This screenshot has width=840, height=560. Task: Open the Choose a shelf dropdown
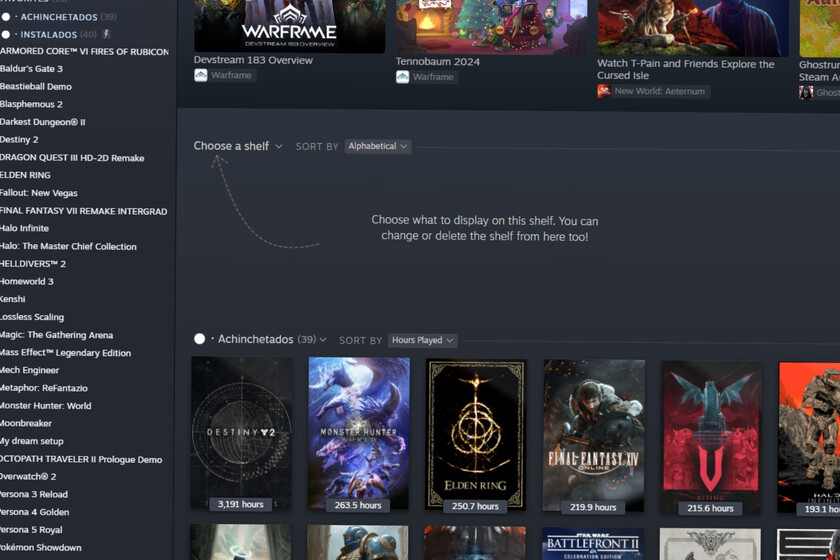[x=238, y=146]
